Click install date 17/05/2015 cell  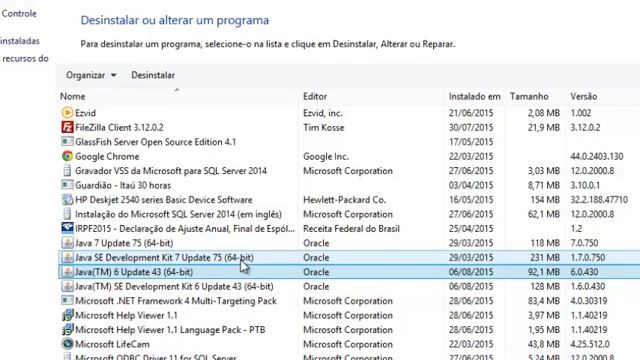(x=471, y=142)
